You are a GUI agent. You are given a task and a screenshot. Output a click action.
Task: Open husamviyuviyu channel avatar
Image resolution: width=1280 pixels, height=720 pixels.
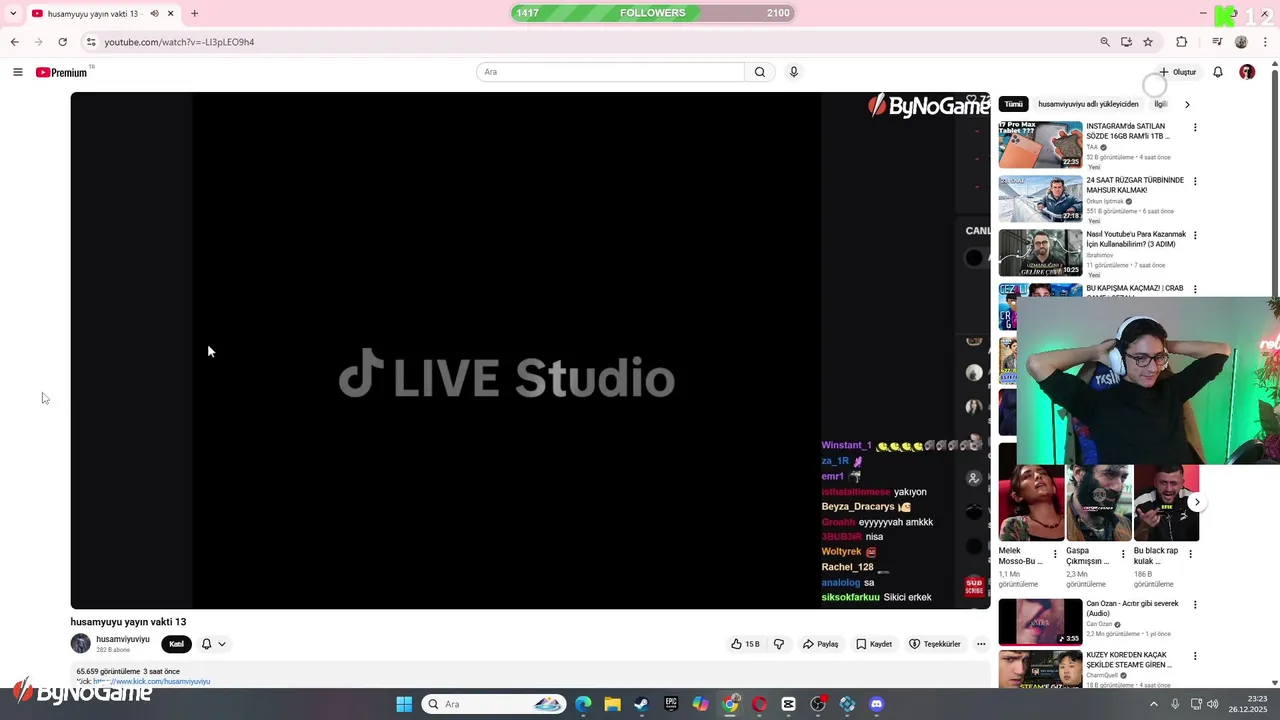80,644
